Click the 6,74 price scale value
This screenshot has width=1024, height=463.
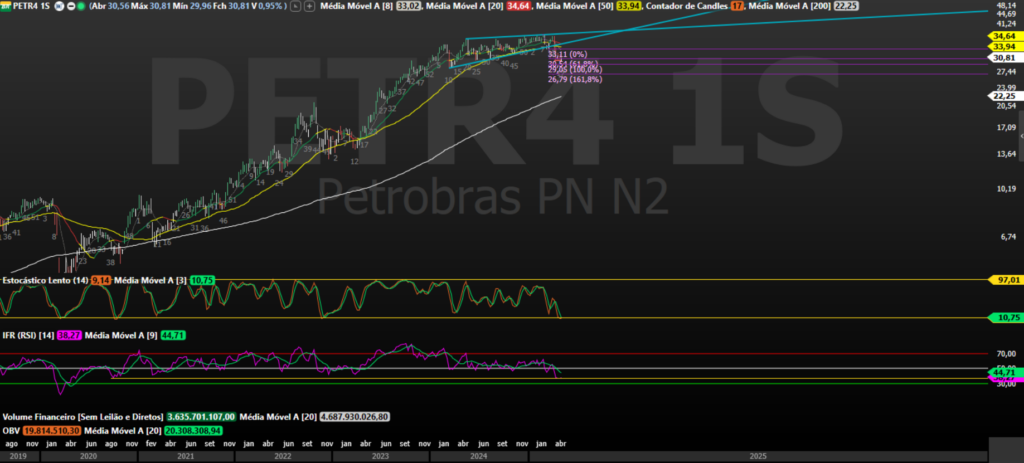click(x=1010, y=236)
